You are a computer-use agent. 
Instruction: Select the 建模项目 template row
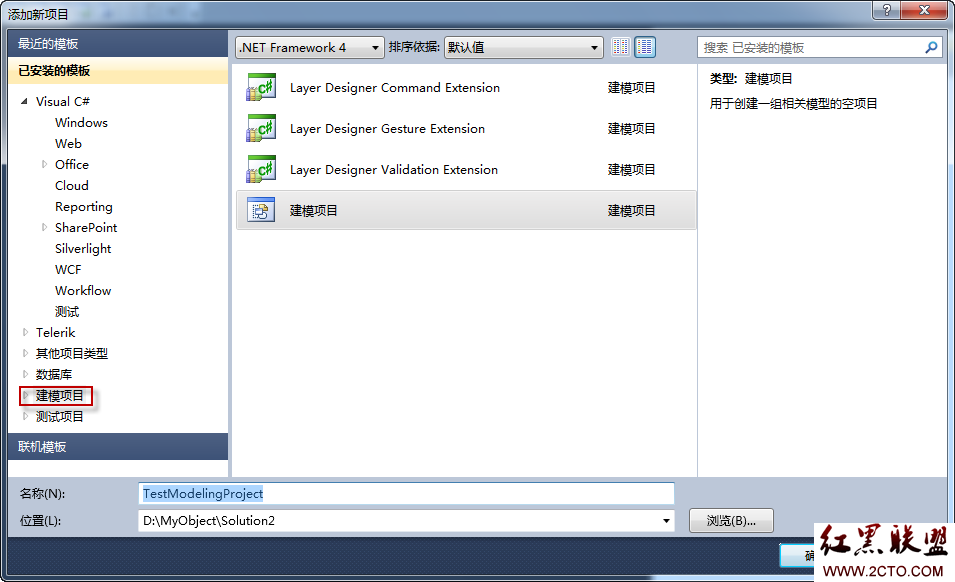point(466,210)
